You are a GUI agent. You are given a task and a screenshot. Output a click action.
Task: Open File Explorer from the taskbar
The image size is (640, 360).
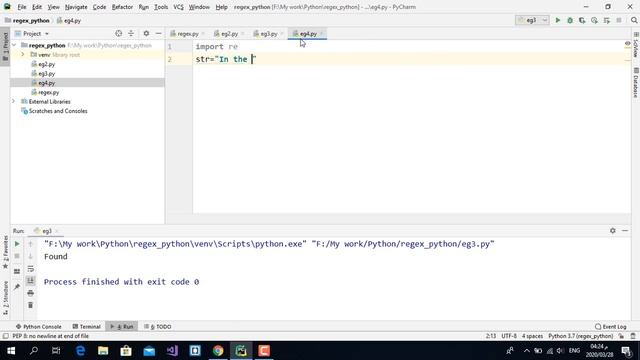(103, 351)
